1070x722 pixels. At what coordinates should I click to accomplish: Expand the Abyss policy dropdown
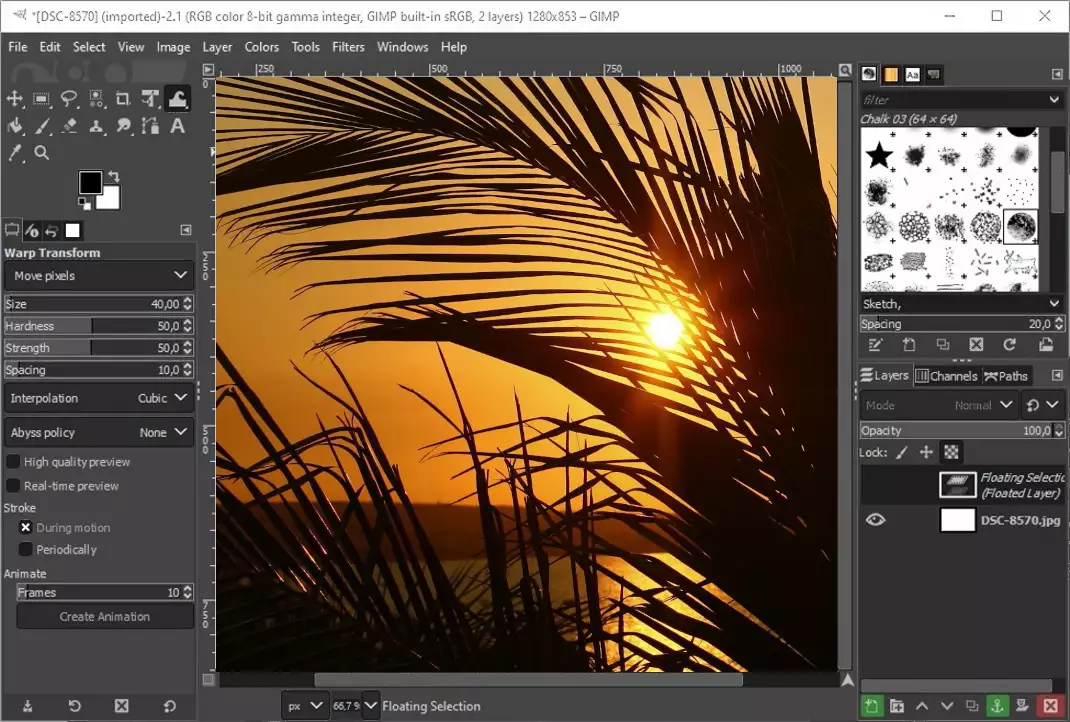click(99, 432)
